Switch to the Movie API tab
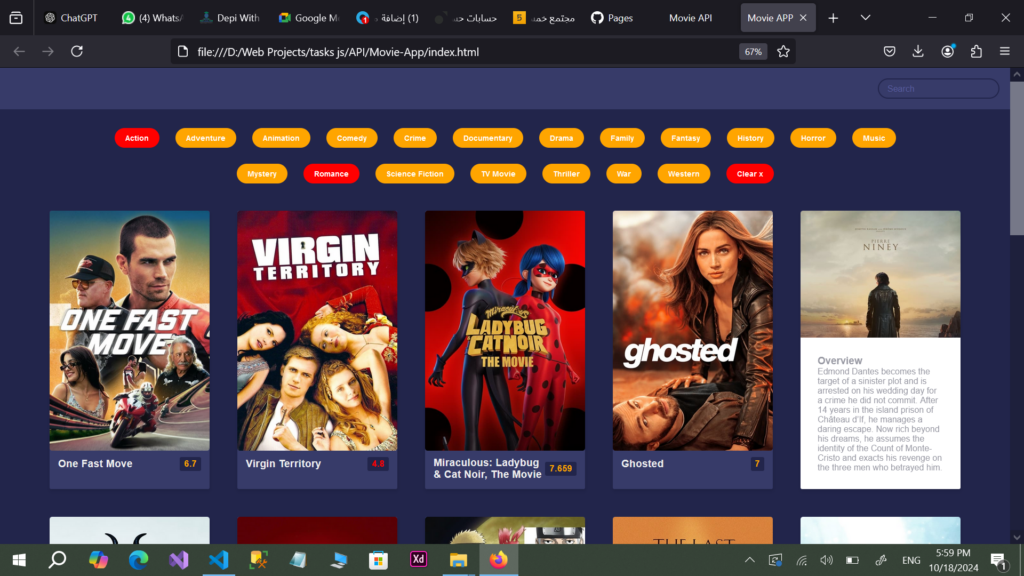The image size is (1024, 576). pyautogui.click(x=690, y=18)
